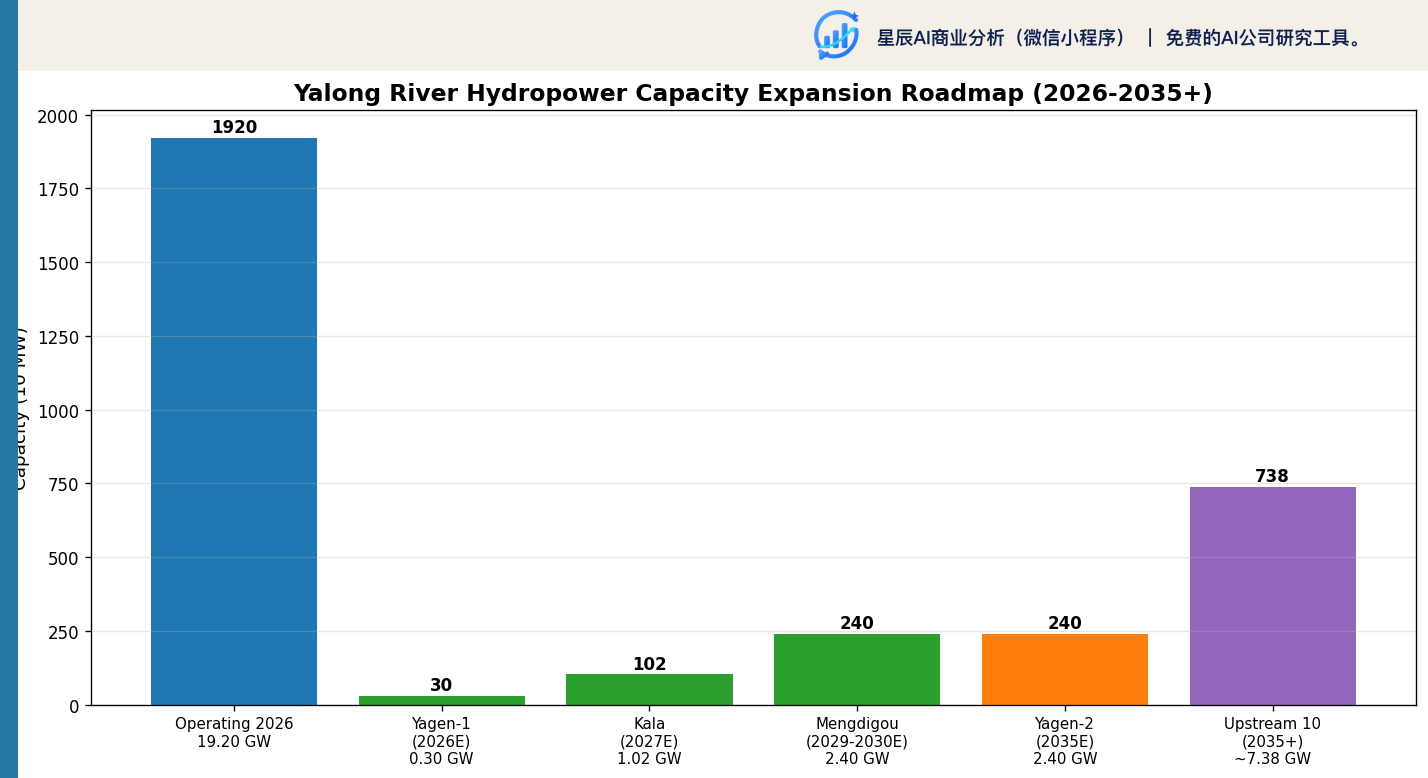Click the 1250 y-axis tick label
1428x778 pixels.
click(59, 337)
